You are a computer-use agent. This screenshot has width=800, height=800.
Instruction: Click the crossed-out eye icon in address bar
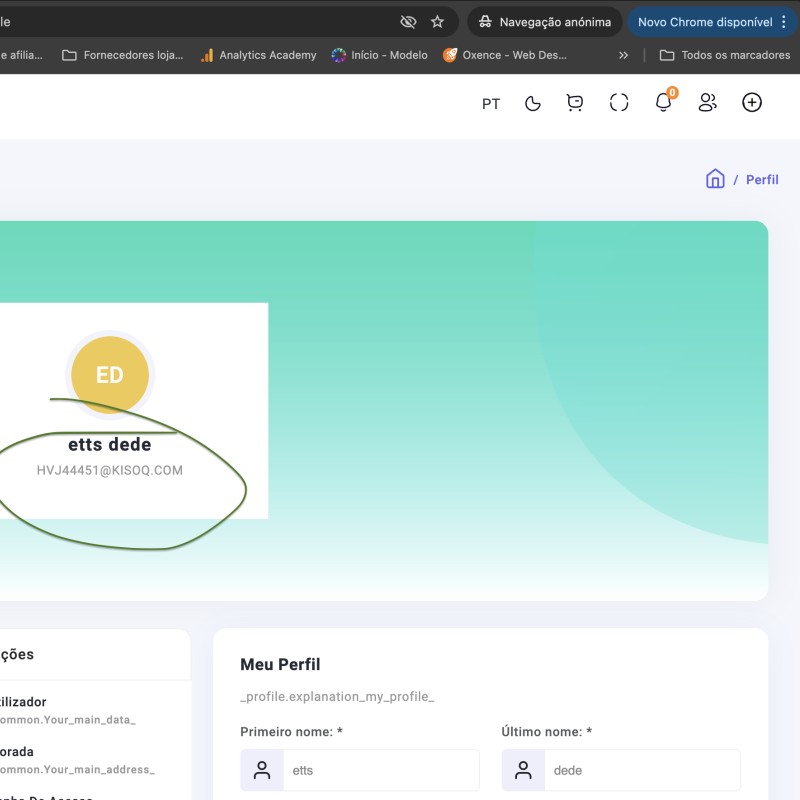pyautogui.click(x=408, y=22)
